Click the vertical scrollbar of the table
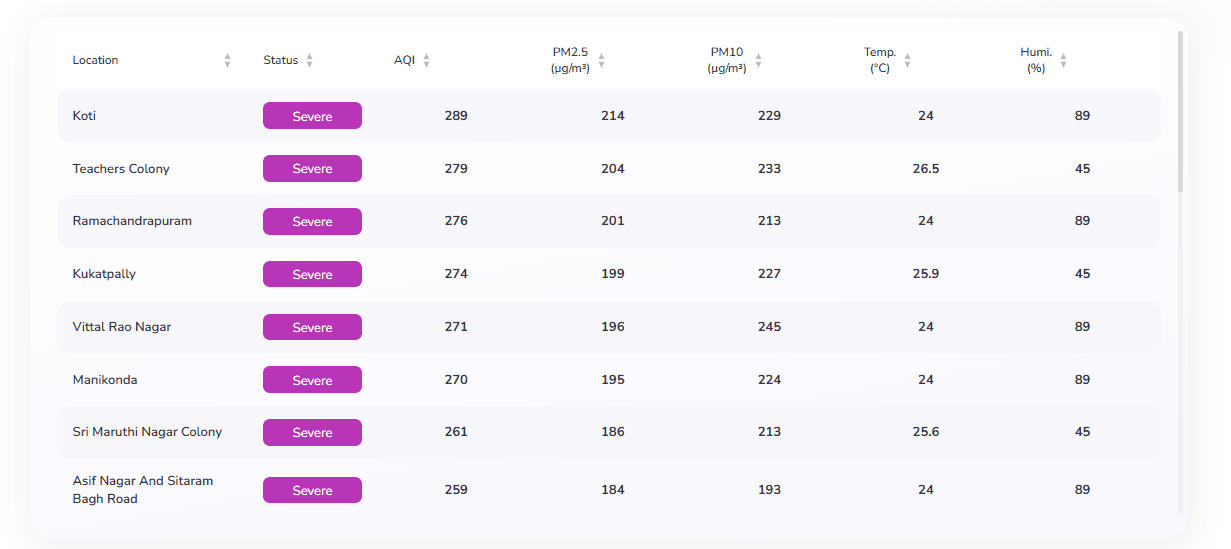The height and width of the screenshot is (549, 1231). tap(1180, 110)
